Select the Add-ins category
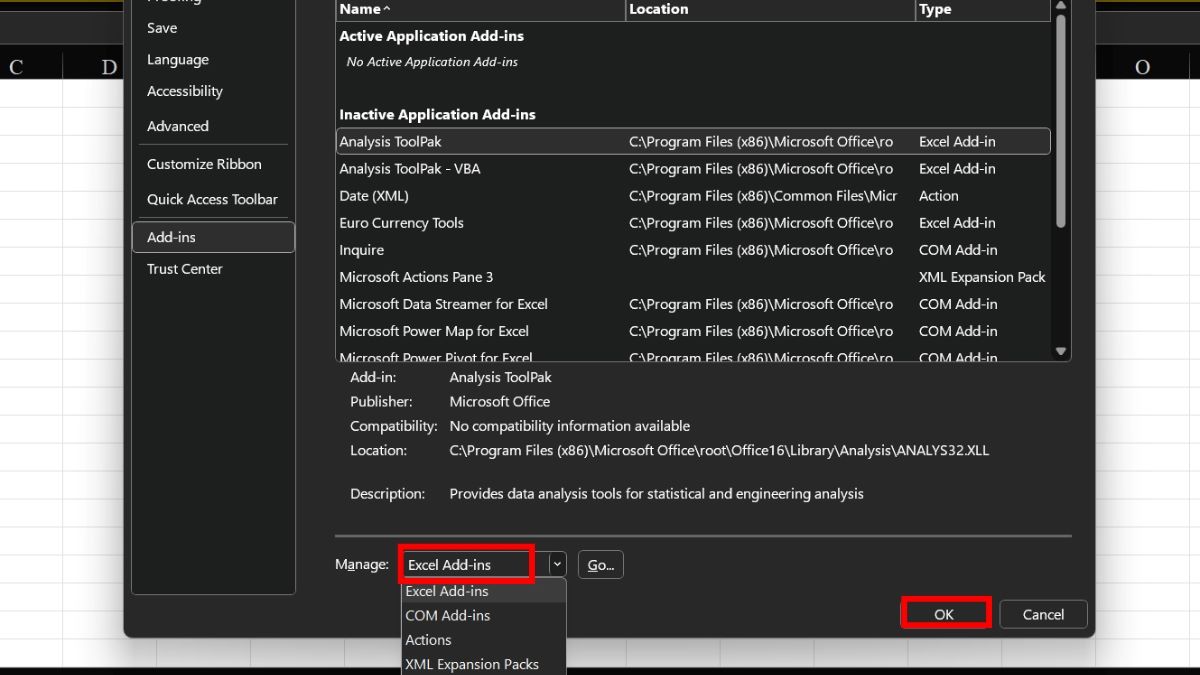The width and height of the screenshot is (1200, 675). 213,237
